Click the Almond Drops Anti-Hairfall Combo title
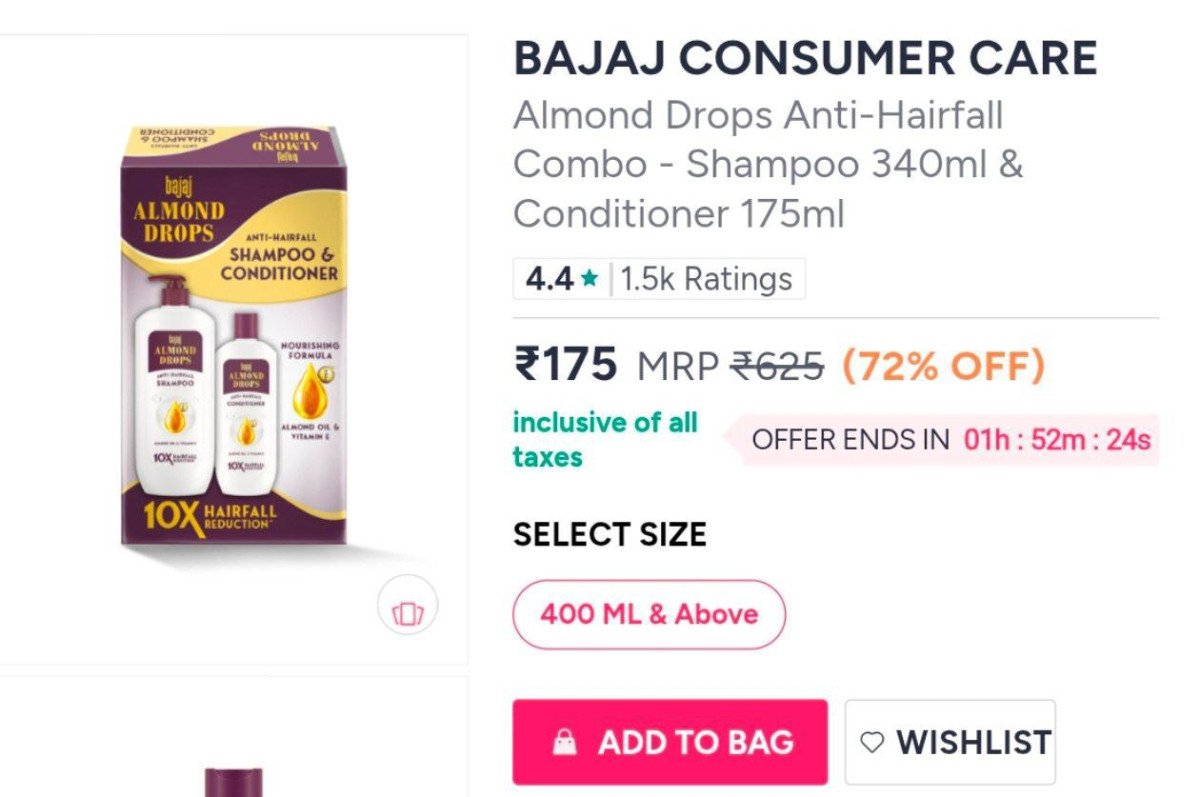Image resolution: width=1200 pixels, height=797 pixels. (768, 164)
